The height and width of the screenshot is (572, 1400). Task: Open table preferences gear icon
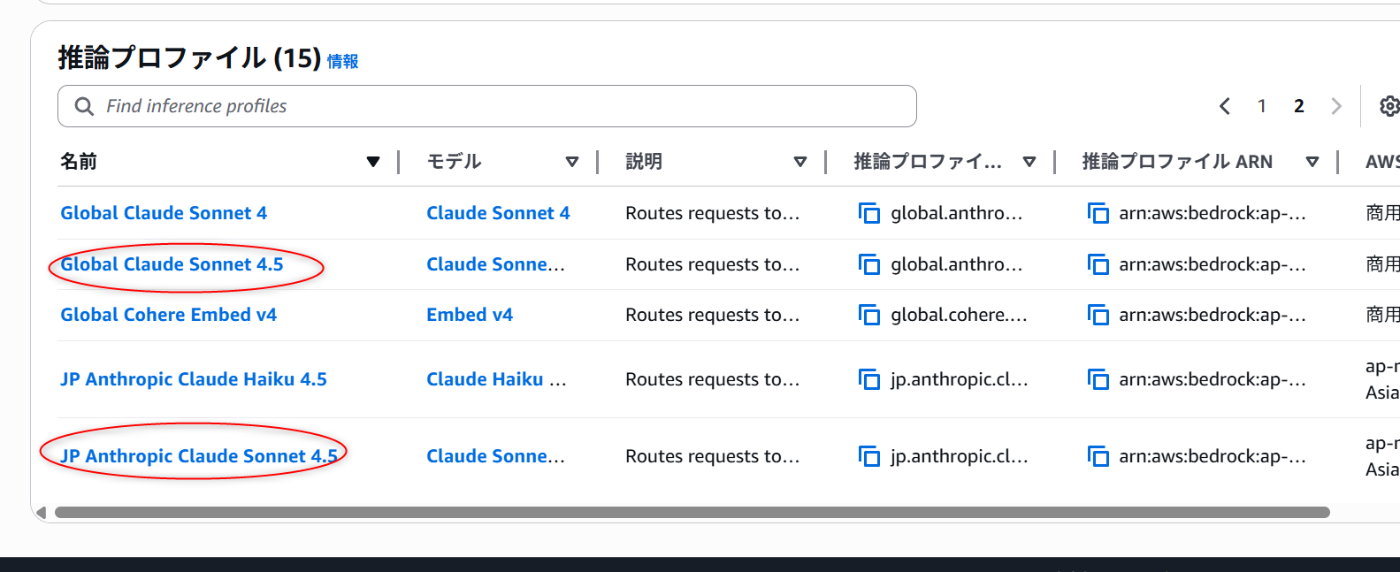1388,106
